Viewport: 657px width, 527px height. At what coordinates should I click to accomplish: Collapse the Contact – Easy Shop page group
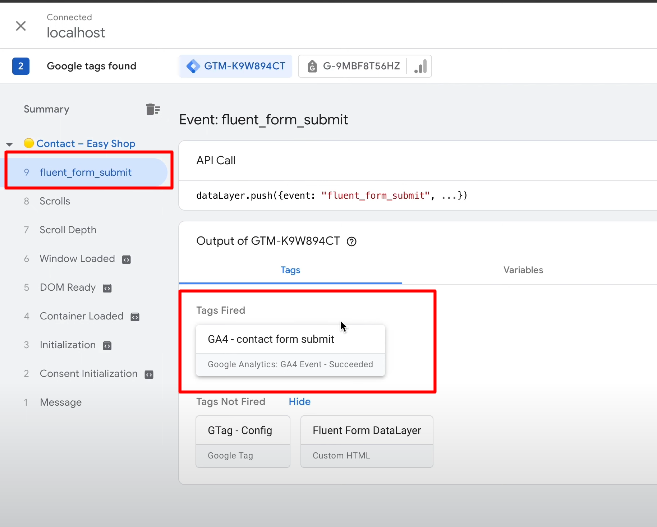pyautogui.click(x=10, y=144)
